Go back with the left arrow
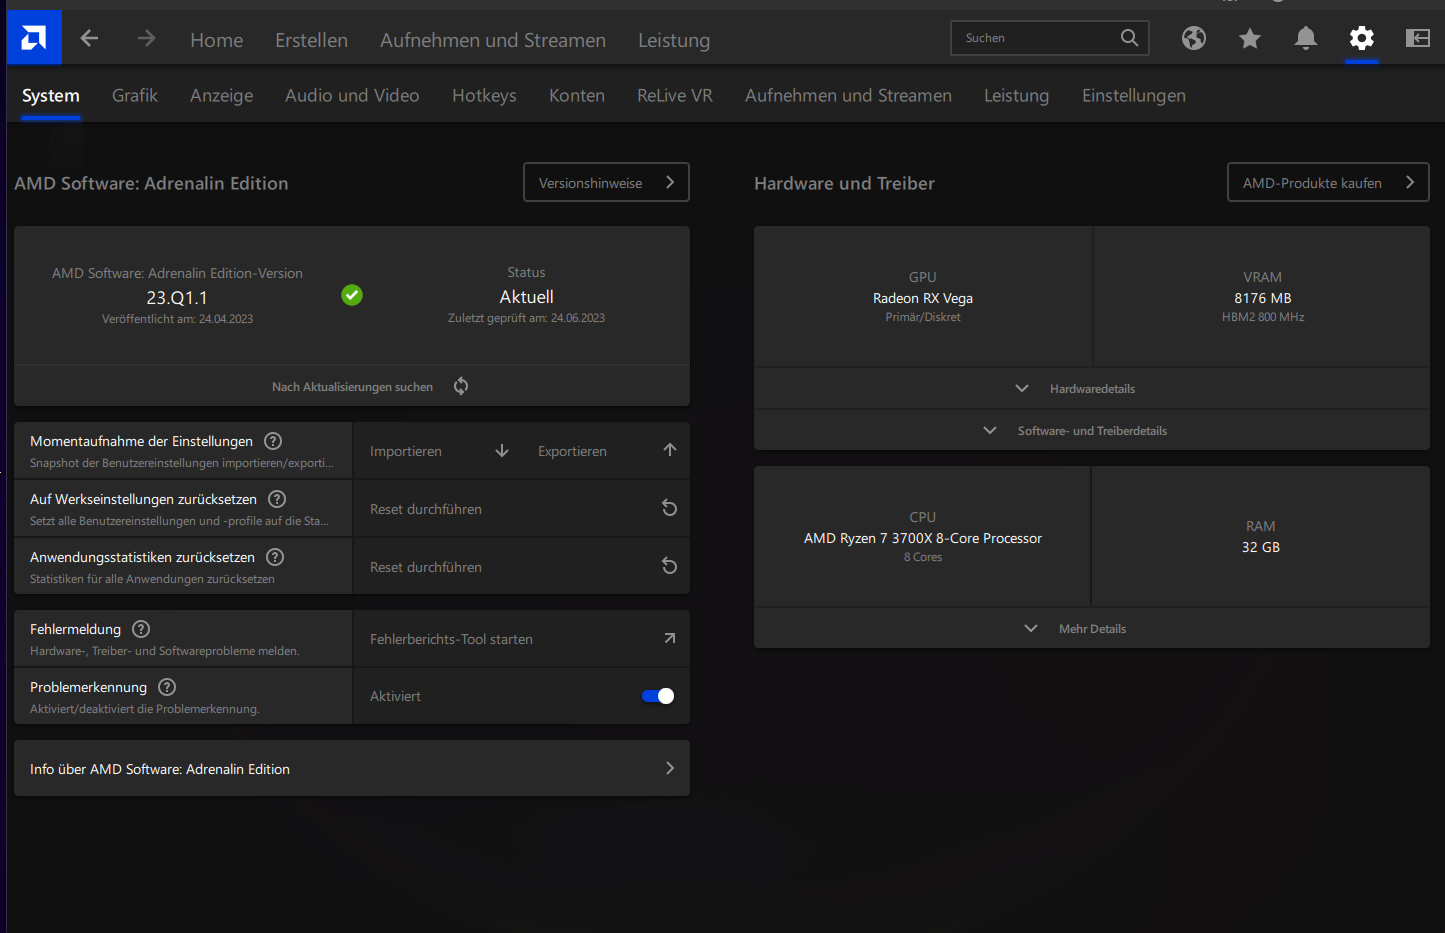 [x=90, y=38]
